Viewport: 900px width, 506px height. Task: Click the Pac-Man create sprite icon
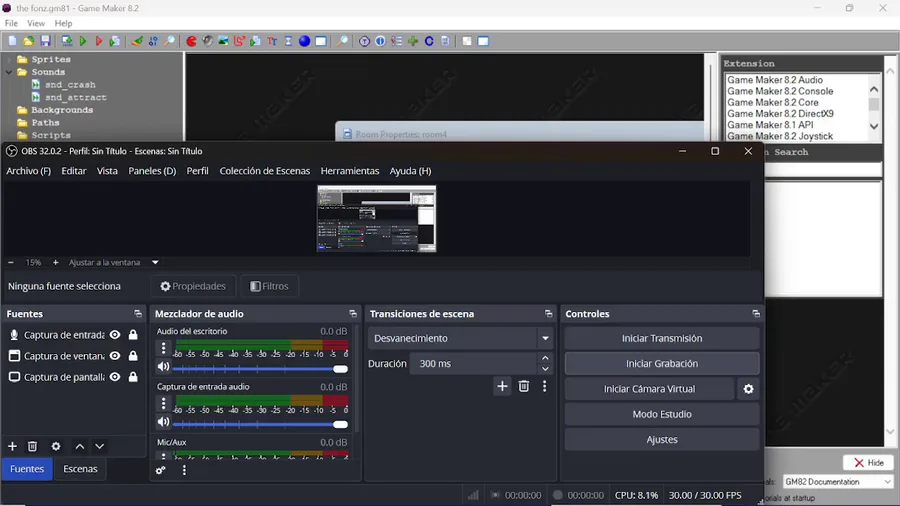pos(192,41)
